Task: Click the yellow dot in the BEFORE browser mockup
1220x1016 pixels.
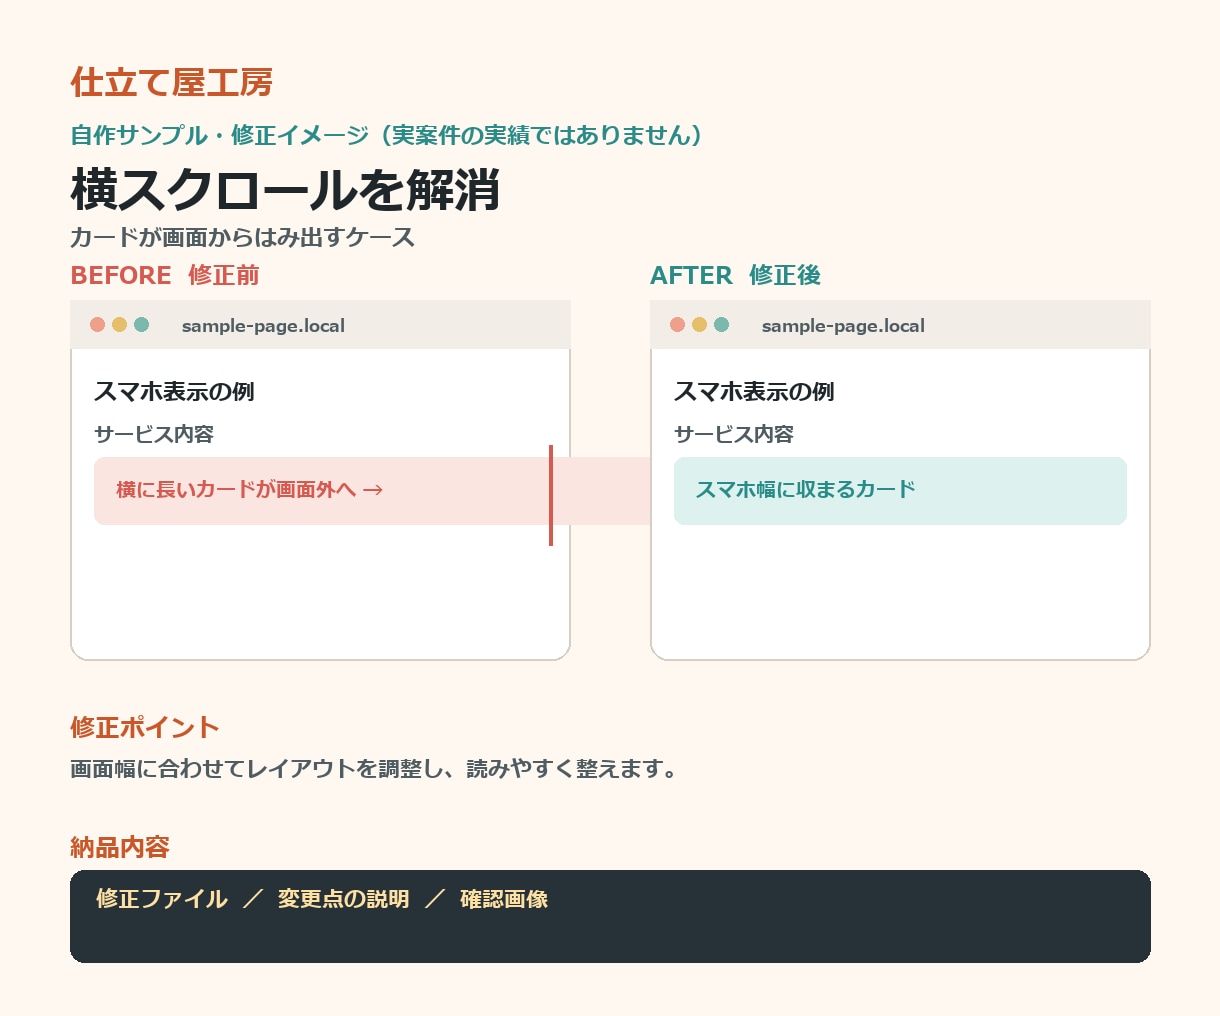Action: point(119,325)
